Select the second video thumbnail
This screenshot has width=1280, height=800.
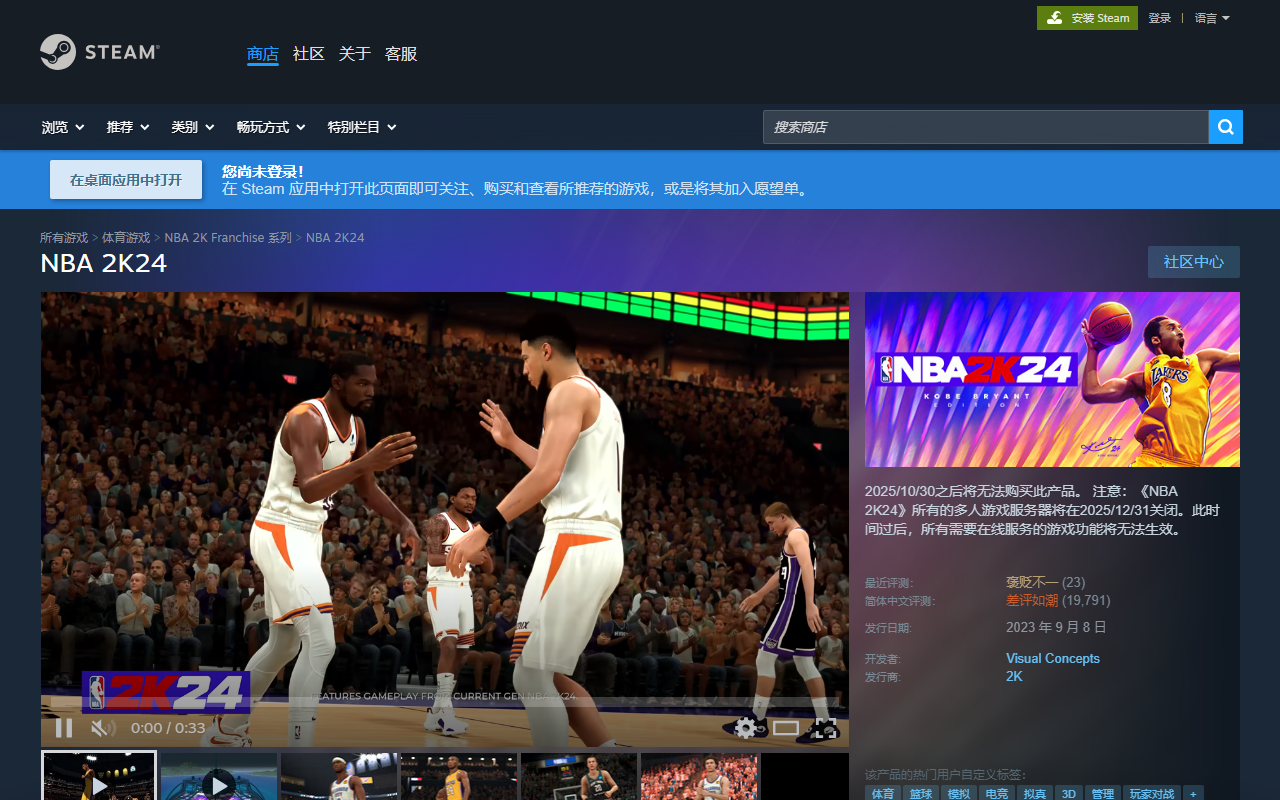(219, 776)
